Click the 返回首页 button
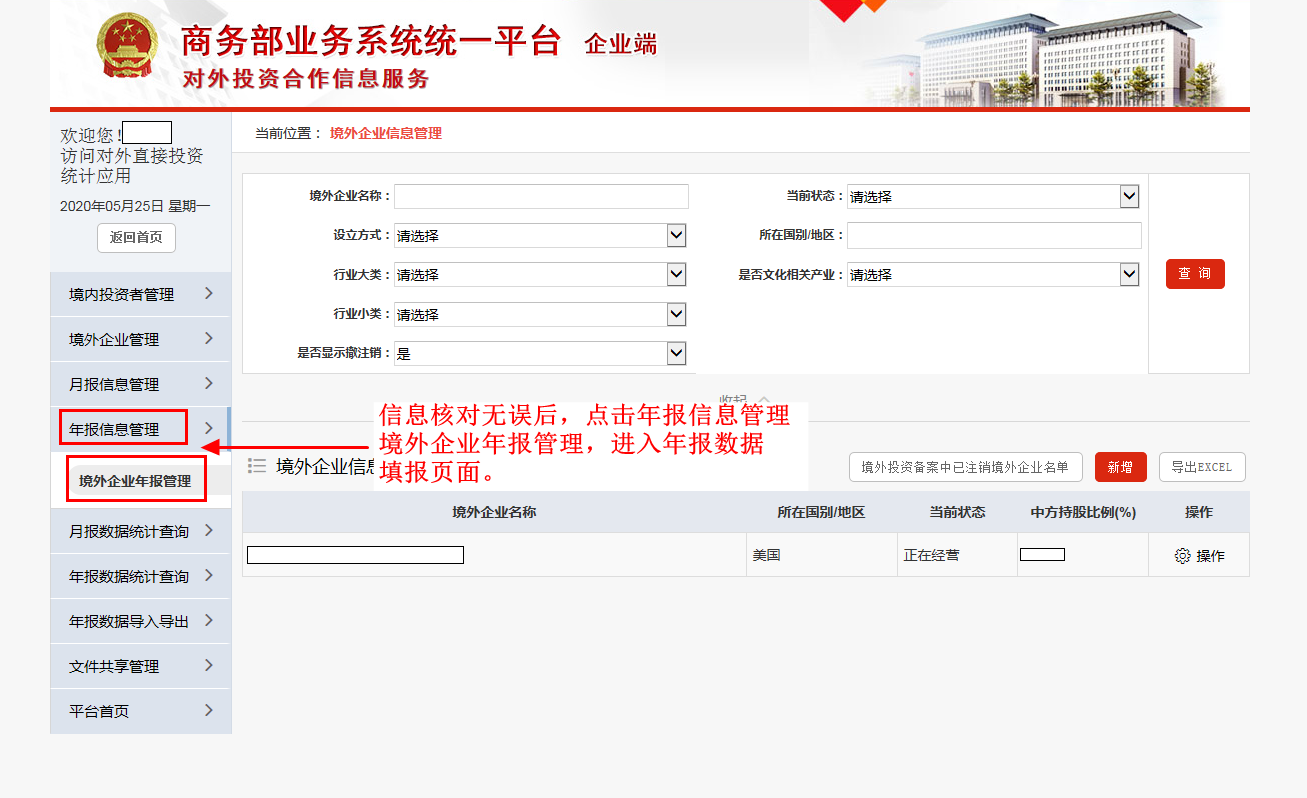 click(x=136, y=238)
